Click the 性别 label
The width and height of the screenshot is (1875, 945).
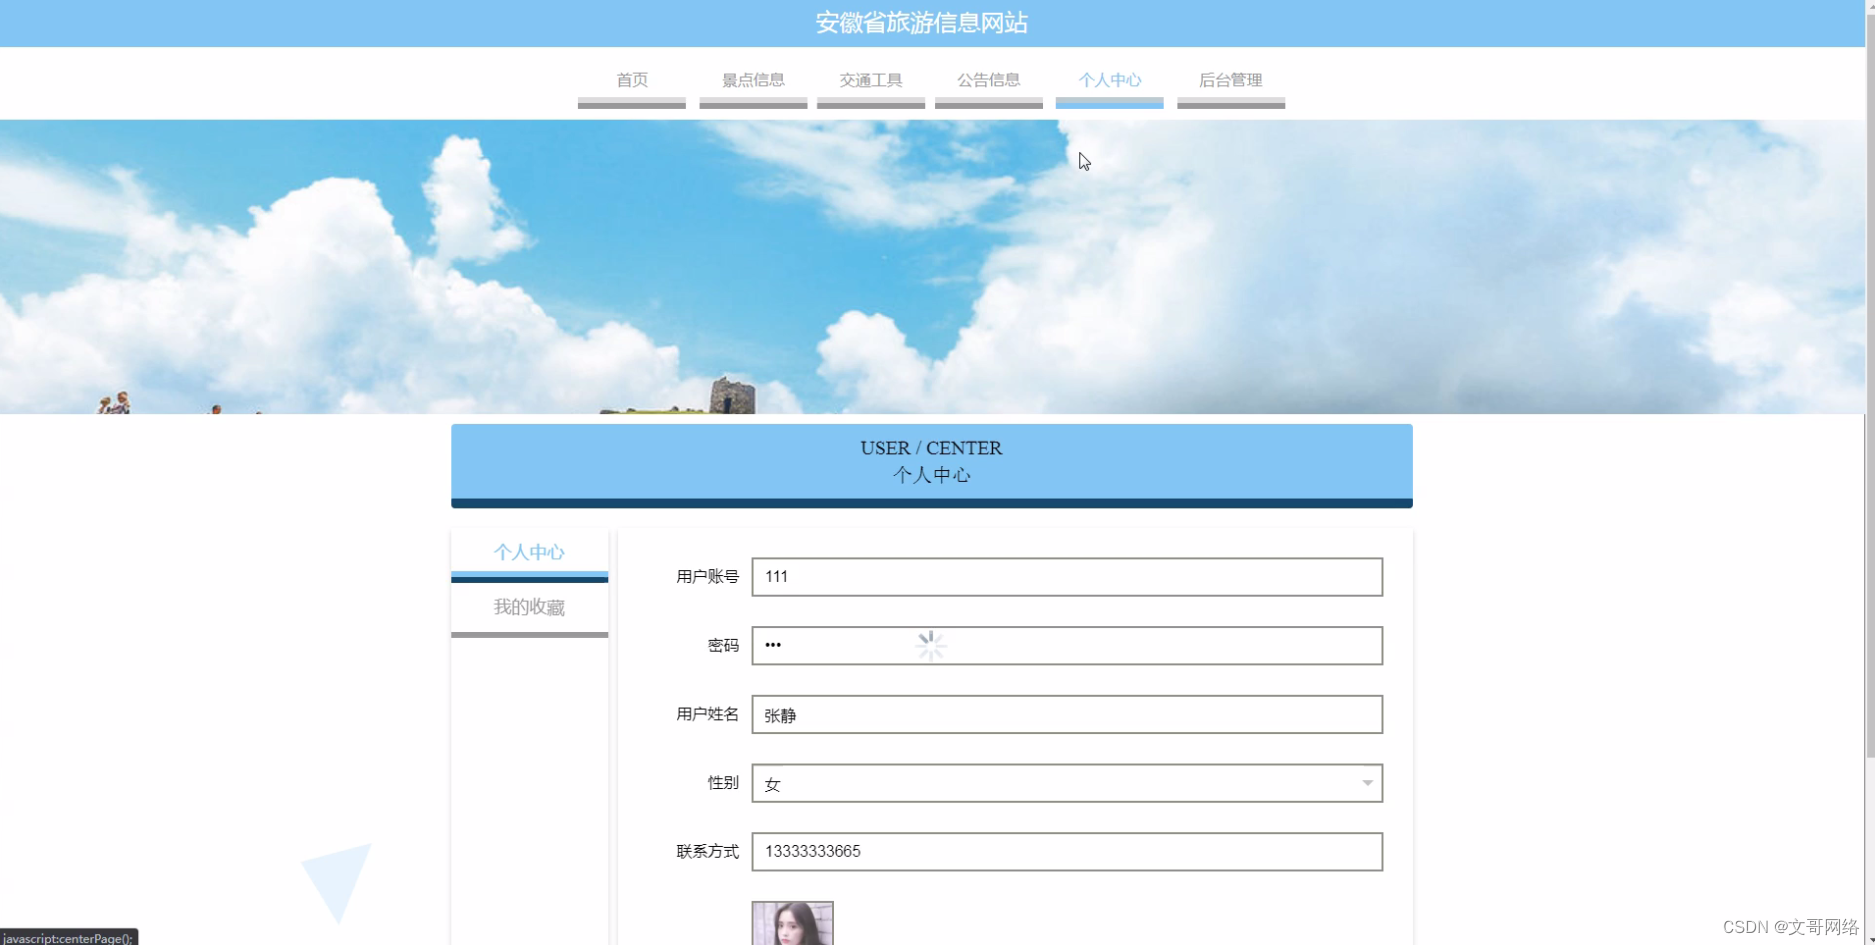[723, 783]
